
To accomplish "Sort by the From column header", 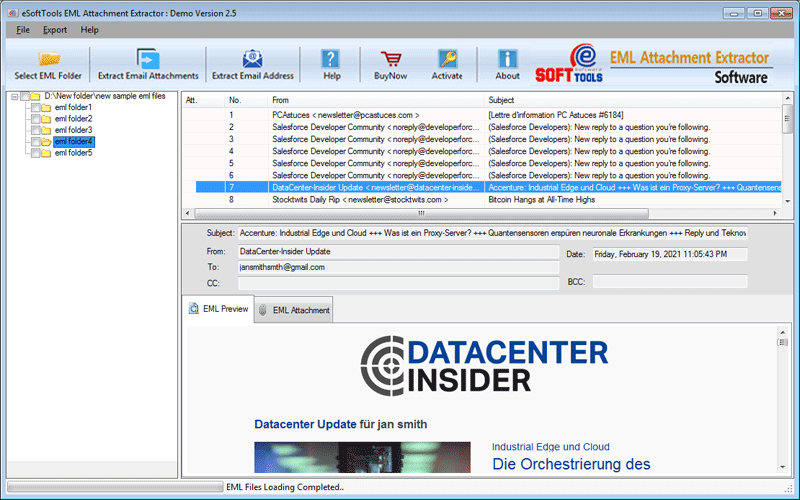I will click(376, 100).
